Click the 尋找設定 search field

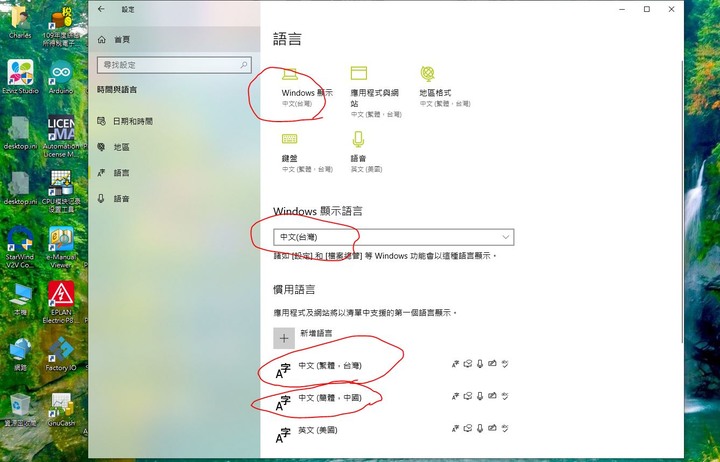(174, 65)
